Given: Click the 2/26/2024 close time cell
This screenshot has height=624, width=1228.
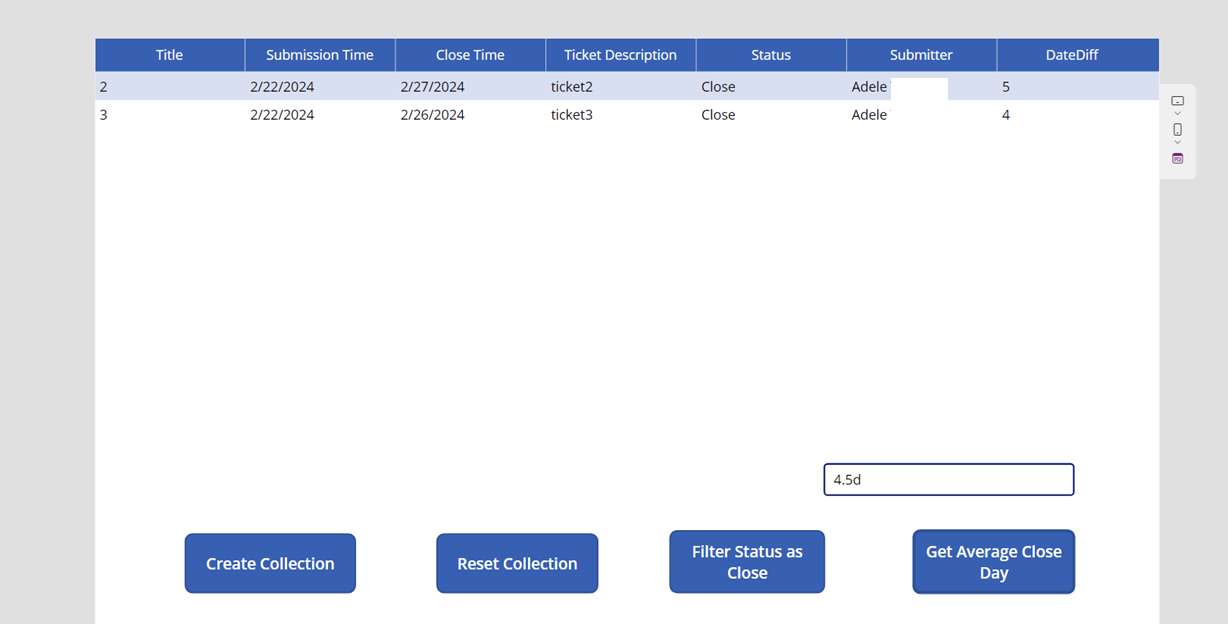Looking at the screenshot, I should 433,115.
